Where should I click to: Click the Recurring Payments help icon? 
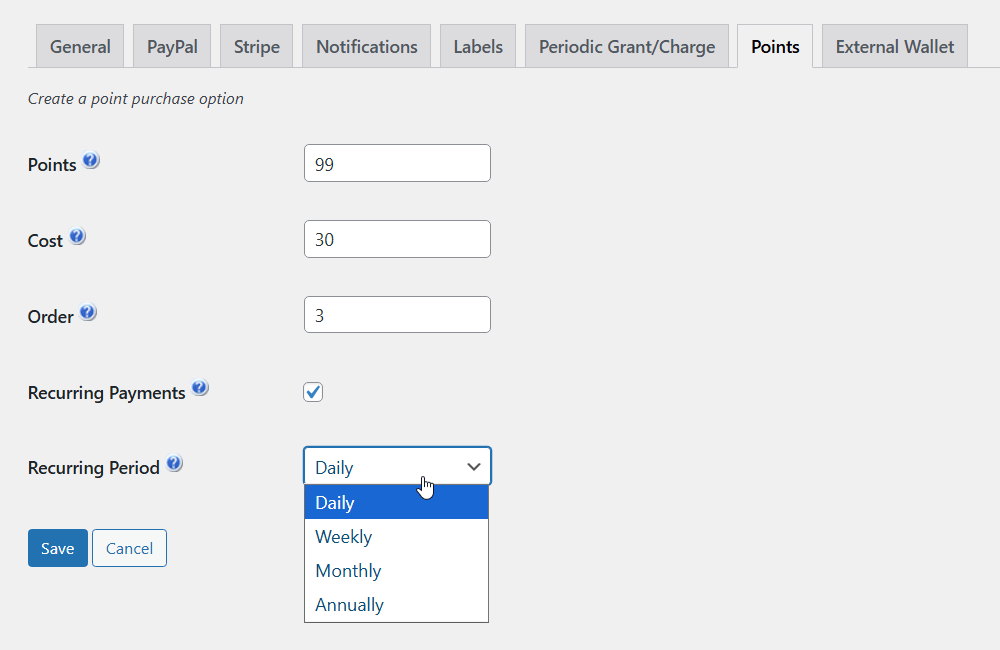(200, 389)
